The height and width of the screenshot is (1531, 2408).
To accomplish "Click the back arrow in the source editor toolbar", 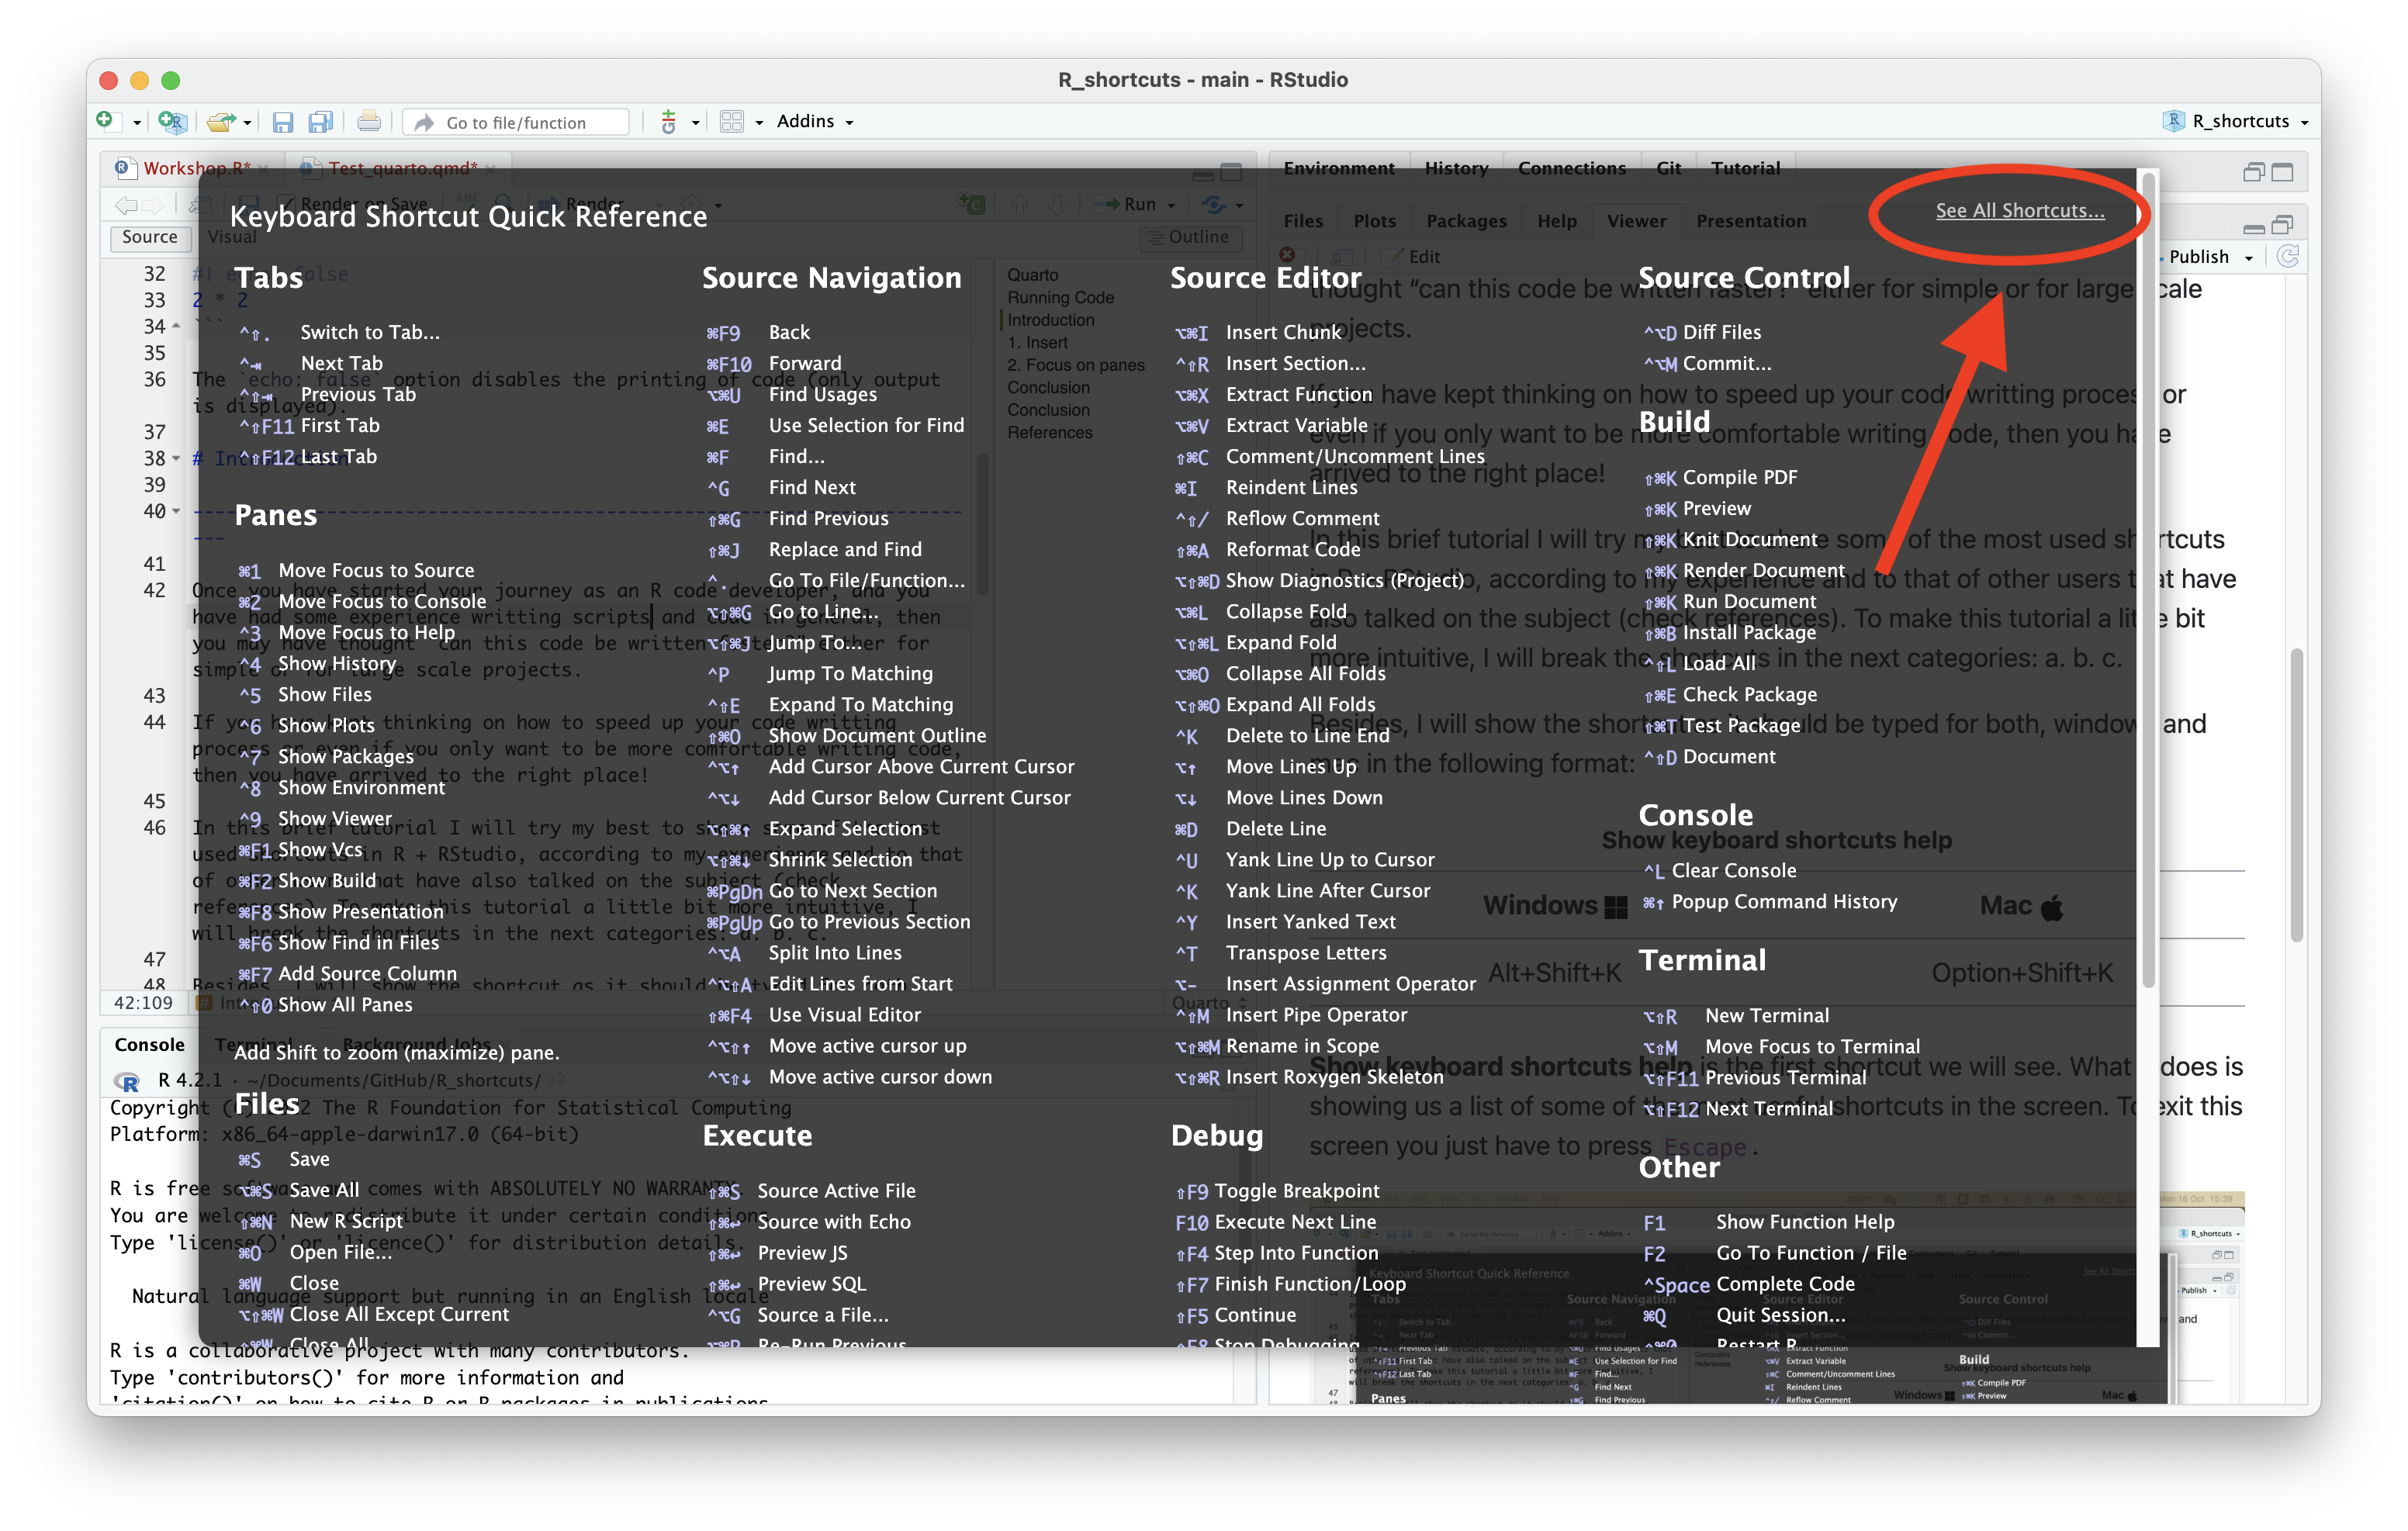I will coord(126,205).
